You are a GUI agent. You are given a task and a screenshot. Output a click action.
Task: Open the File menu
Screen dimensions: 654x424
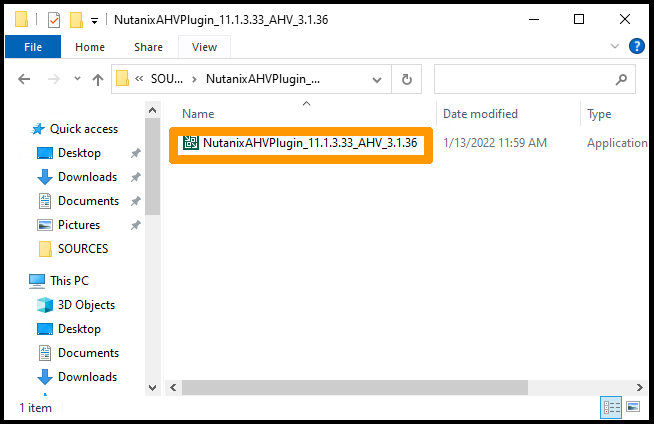coord(33,46)
